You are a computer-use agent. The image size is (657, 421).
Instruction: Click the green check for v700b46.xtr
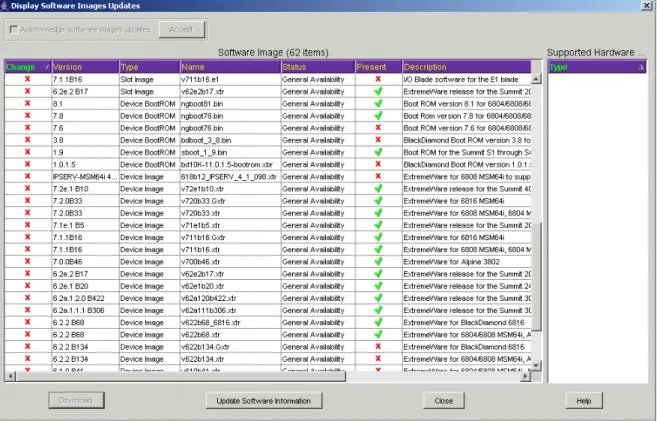(x=378, y=261)
